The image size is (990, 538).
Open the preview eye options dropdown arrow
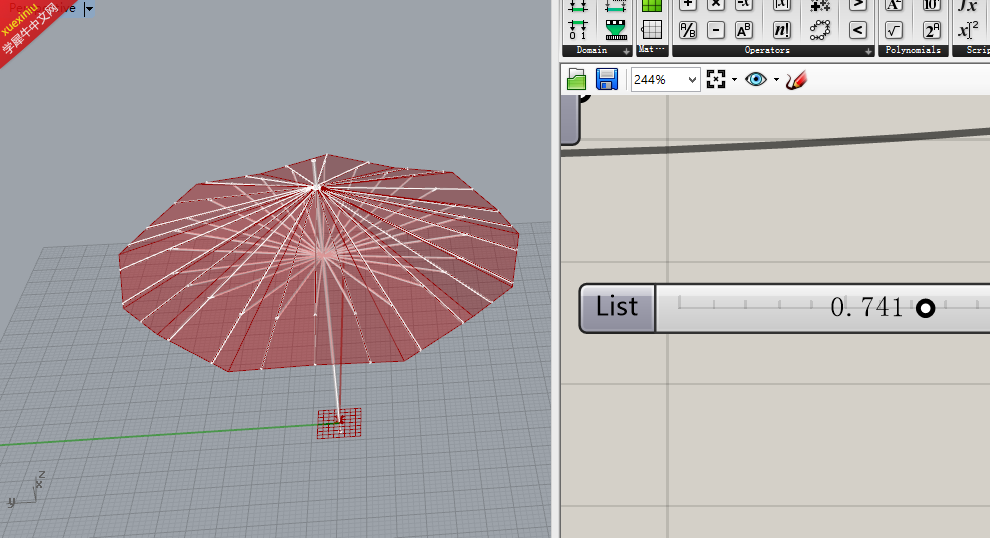coord(776,80)
